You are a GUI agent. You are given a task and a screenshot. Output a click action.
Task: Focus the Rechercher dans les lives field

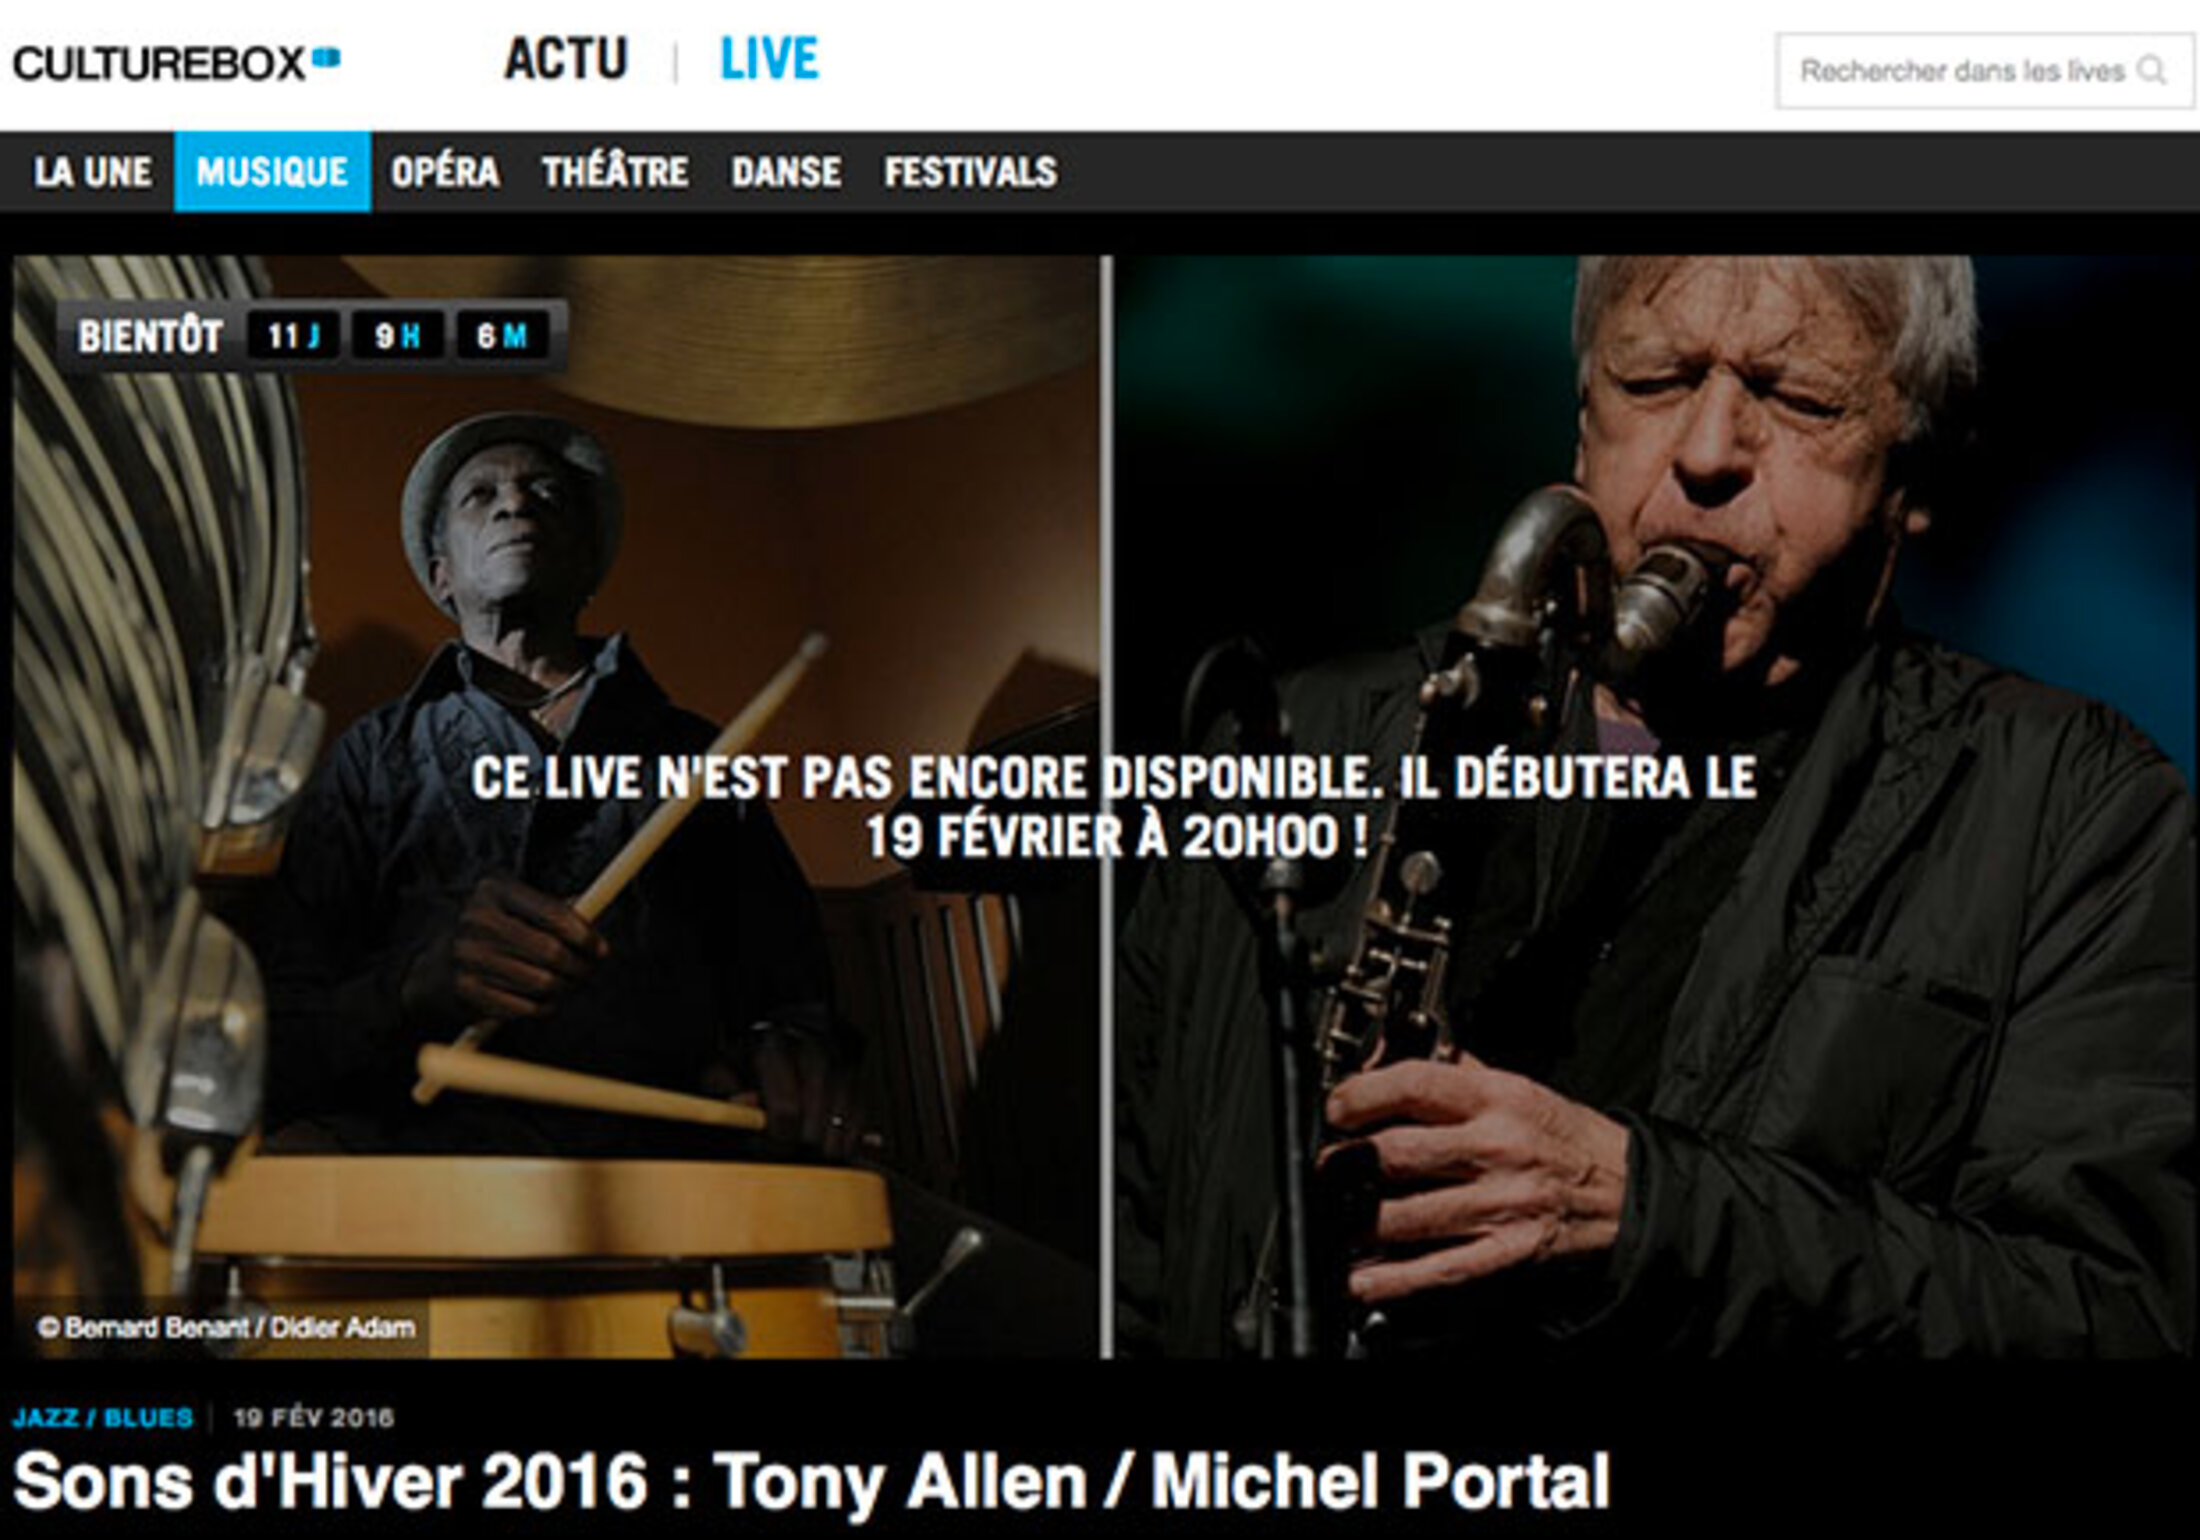point(1985,71)
